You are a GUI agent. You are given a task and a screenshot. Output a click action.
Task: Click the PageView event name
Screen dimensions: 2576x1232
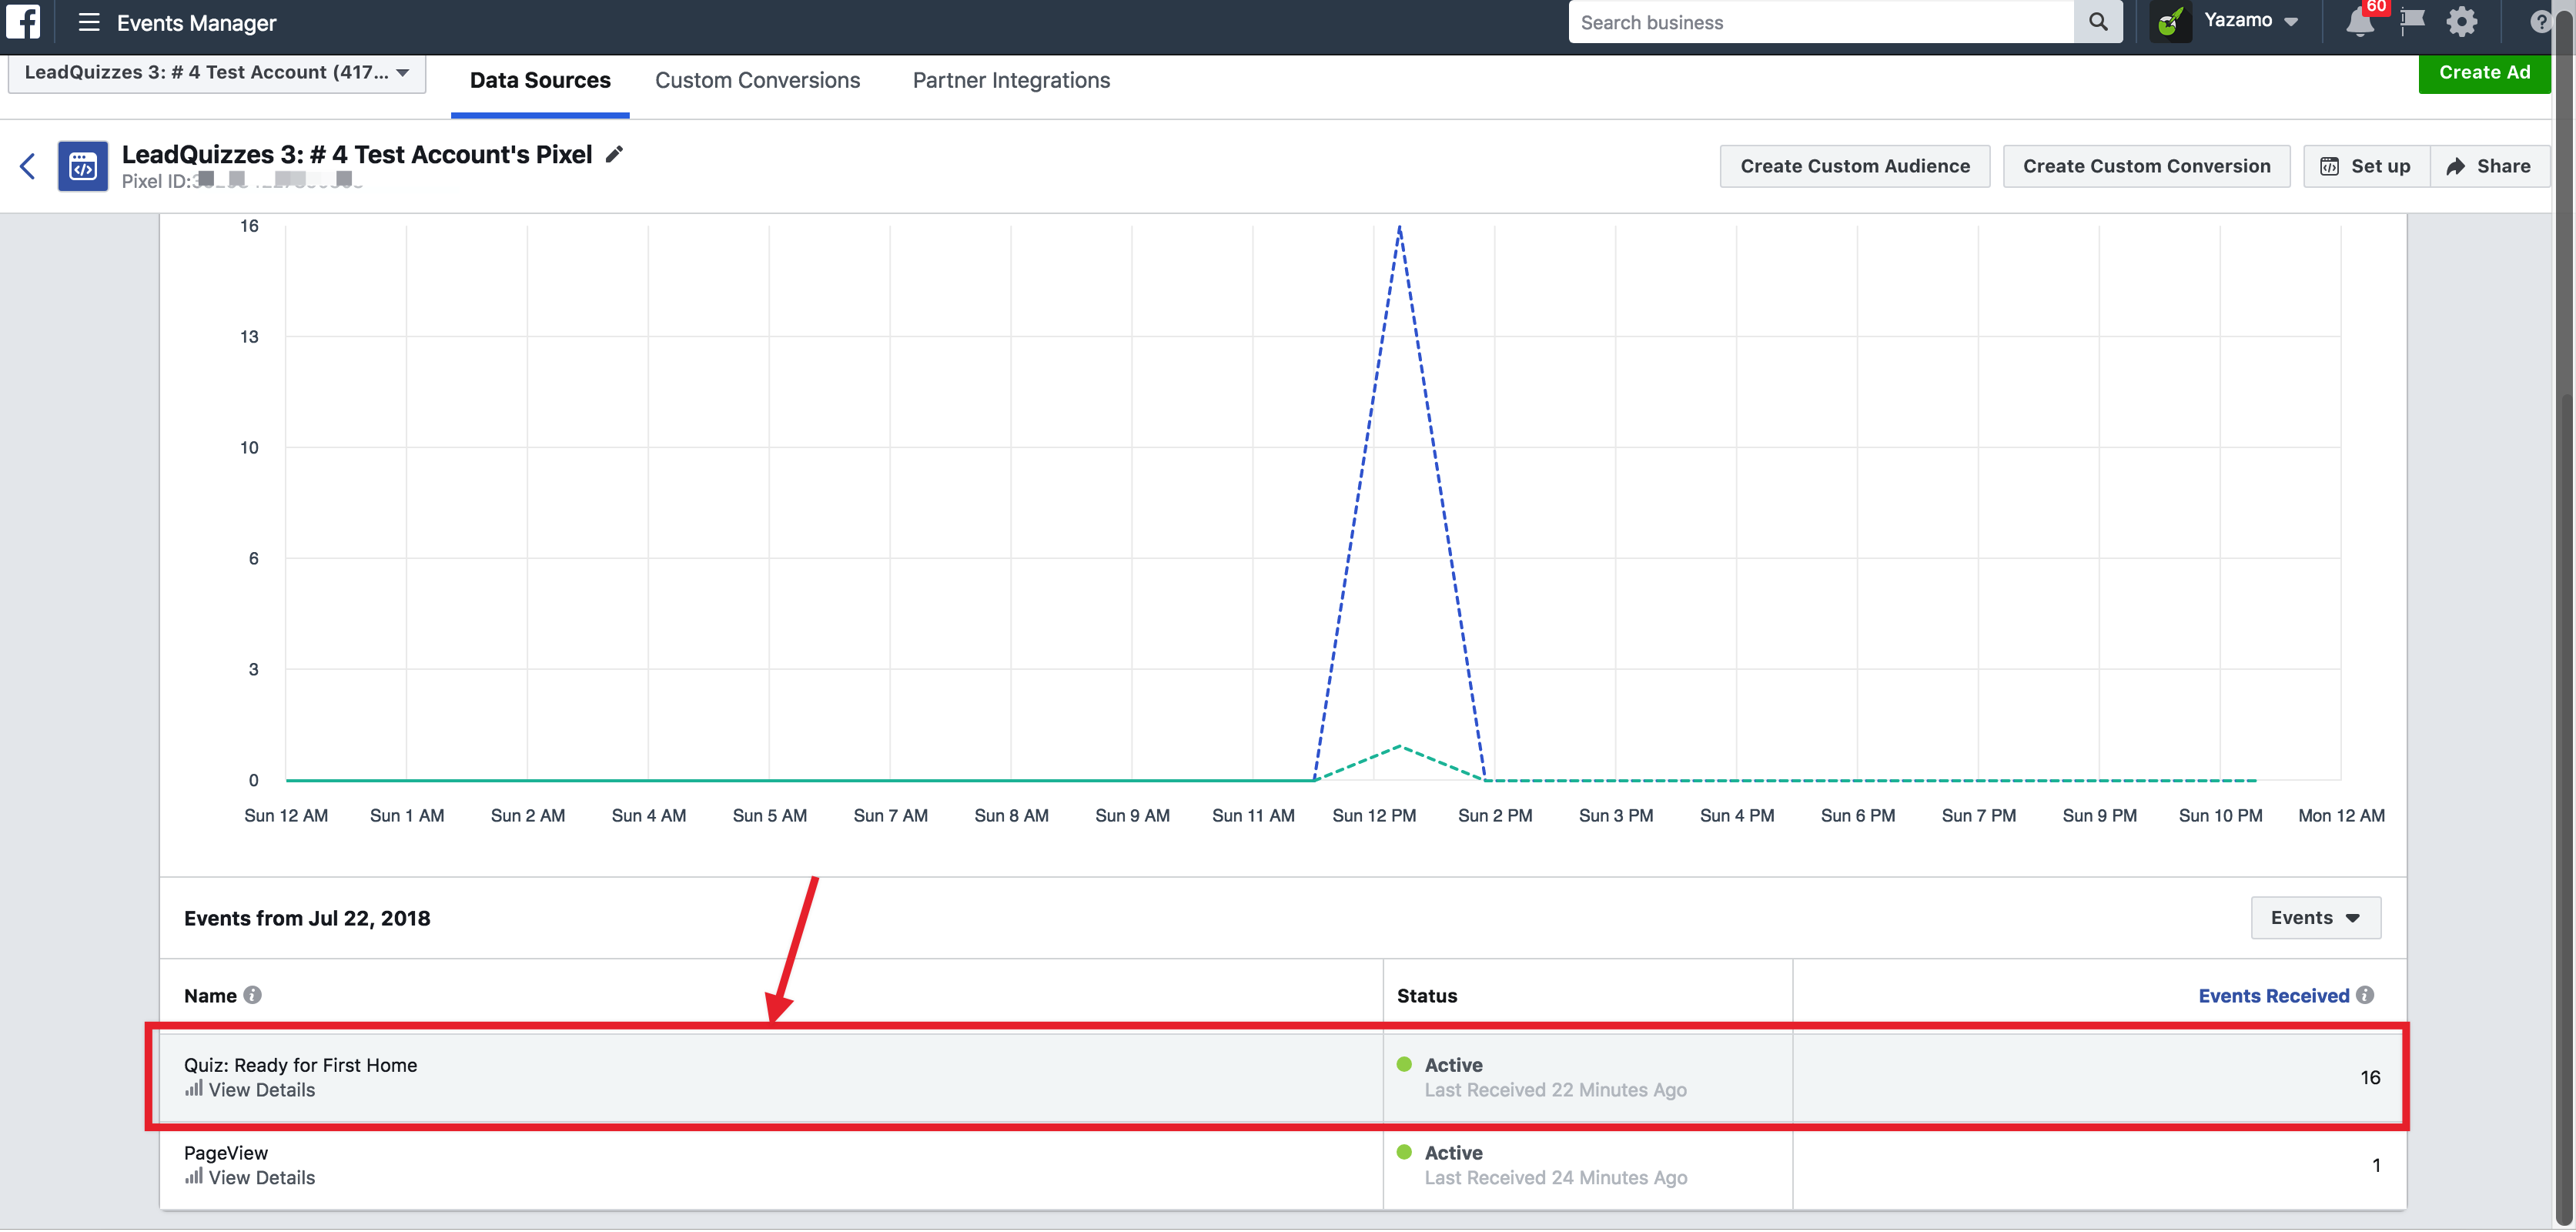pyautogui.click(x=226, y=1153)
